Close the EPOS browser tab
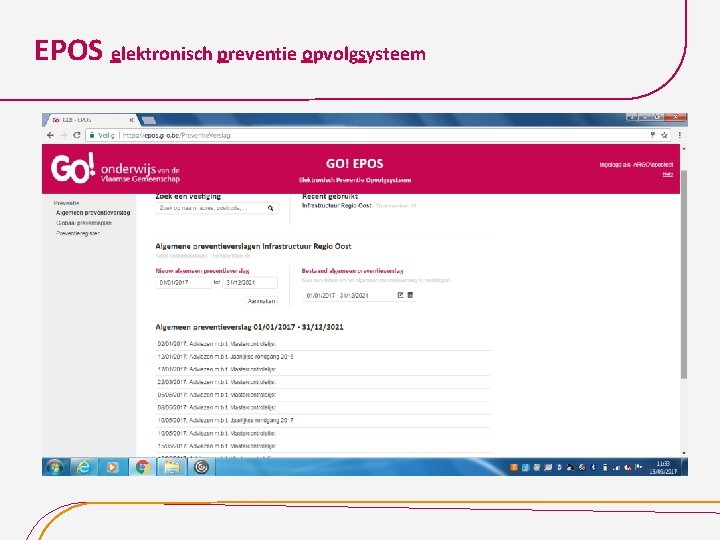 [131, 120]
